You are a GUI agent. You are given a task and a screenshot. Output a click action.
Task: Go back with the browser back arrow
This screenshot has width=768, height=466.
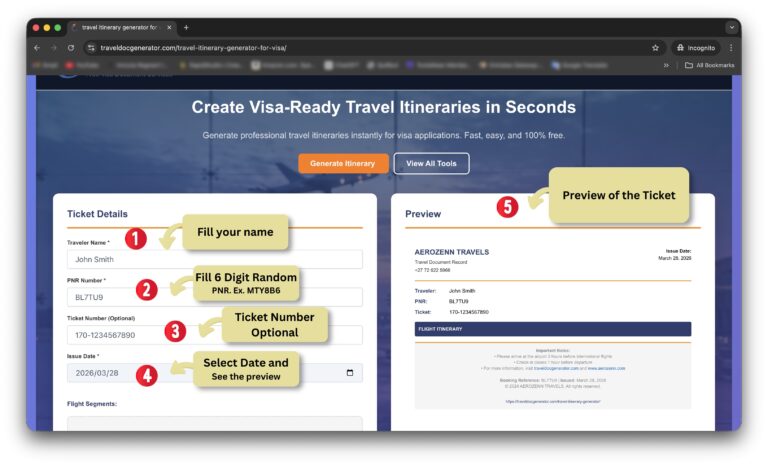point(37,48)
